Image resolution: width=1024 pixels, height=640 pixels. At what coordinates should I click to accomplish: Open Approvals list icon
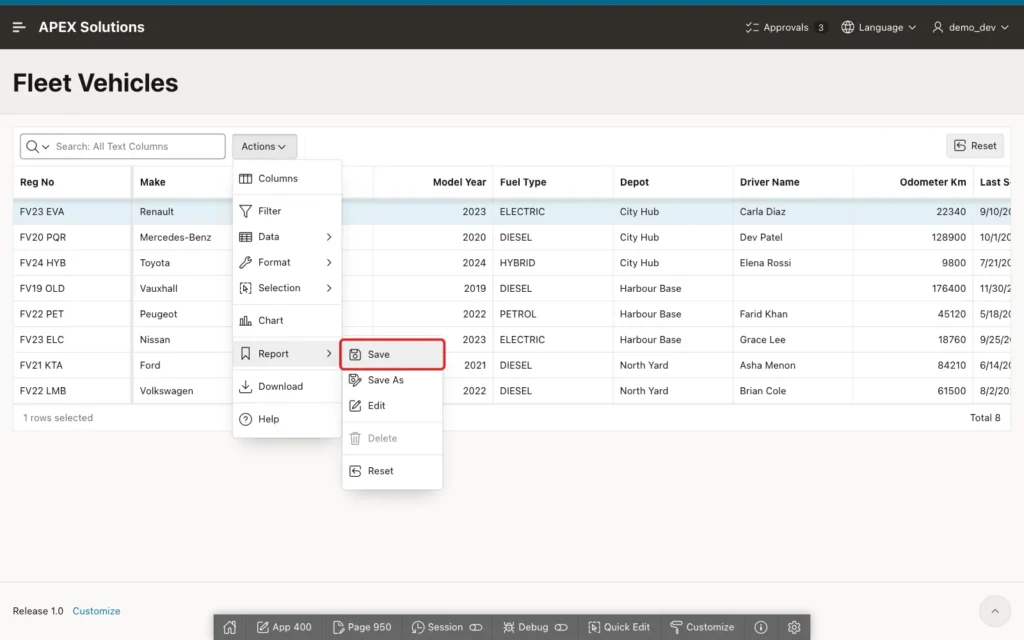(752, 27)
